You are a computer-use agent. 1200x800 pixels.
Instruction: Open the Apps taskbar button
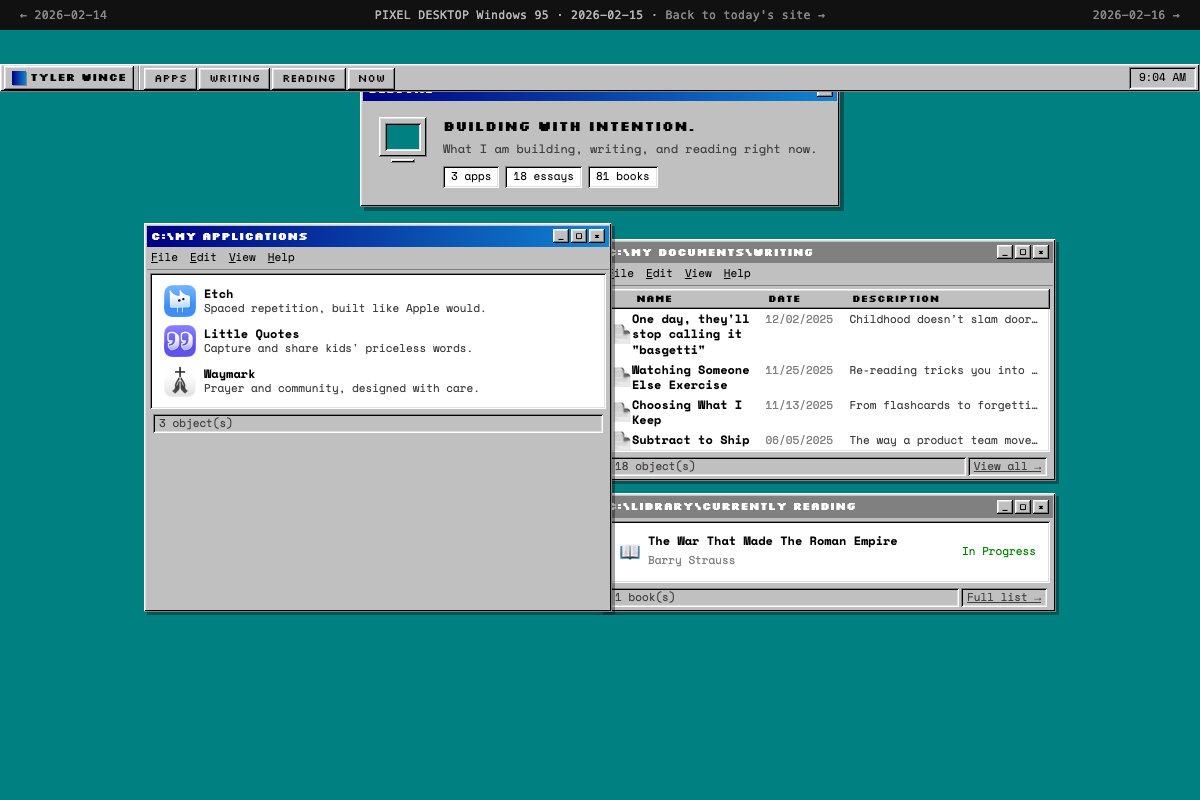coord(171,78)
